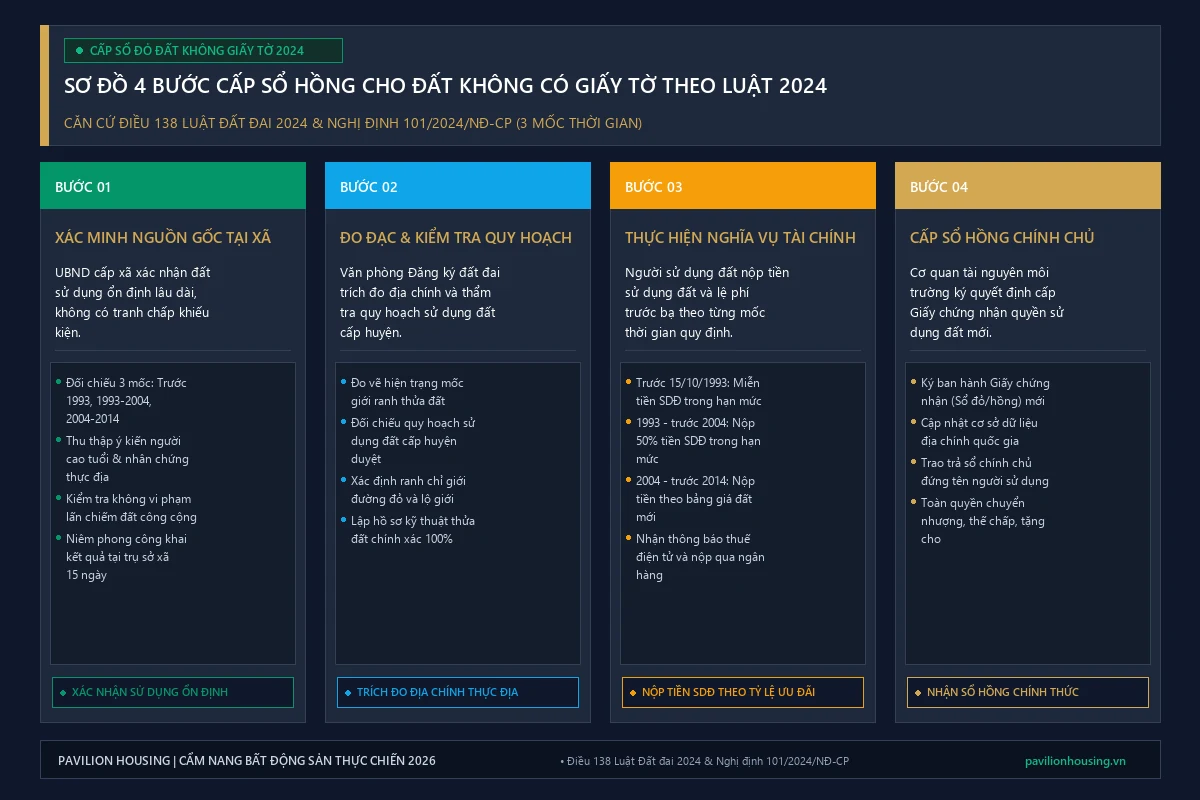1200x800 pixels.
Task: Click the 'BƯỚC 04' gold header
Action: tap(1028, 186)
